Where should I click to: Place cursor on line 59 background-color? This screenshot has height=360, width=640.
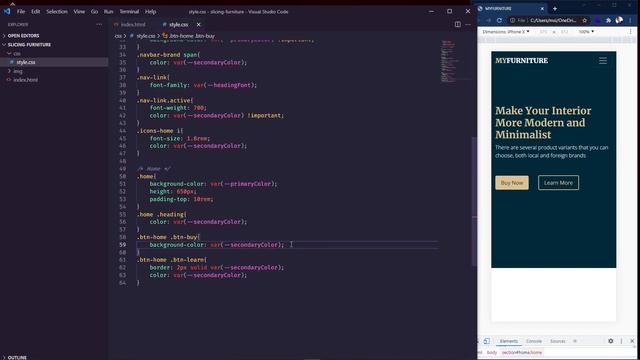[x=178, y=244]
